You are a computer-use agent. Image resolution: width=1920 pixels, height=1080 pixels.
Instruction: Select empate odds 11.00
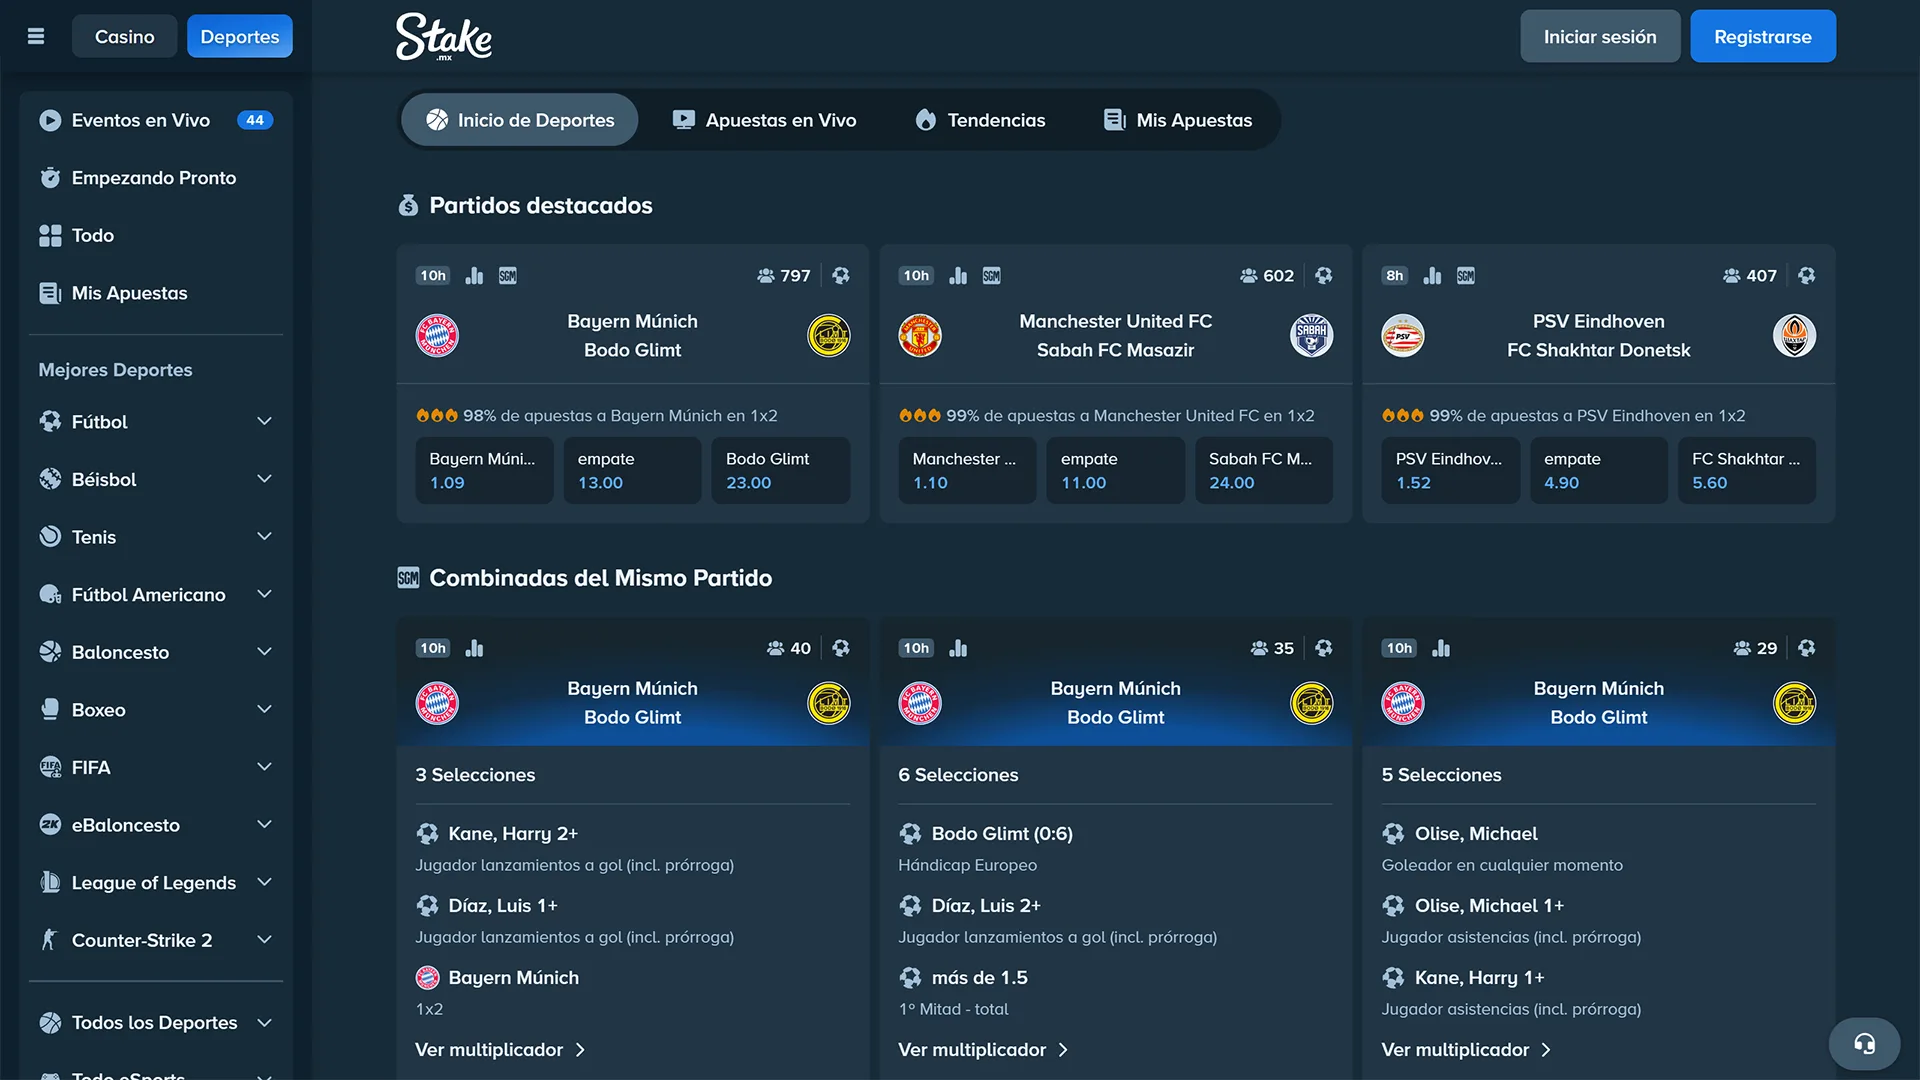(1115, 470)
